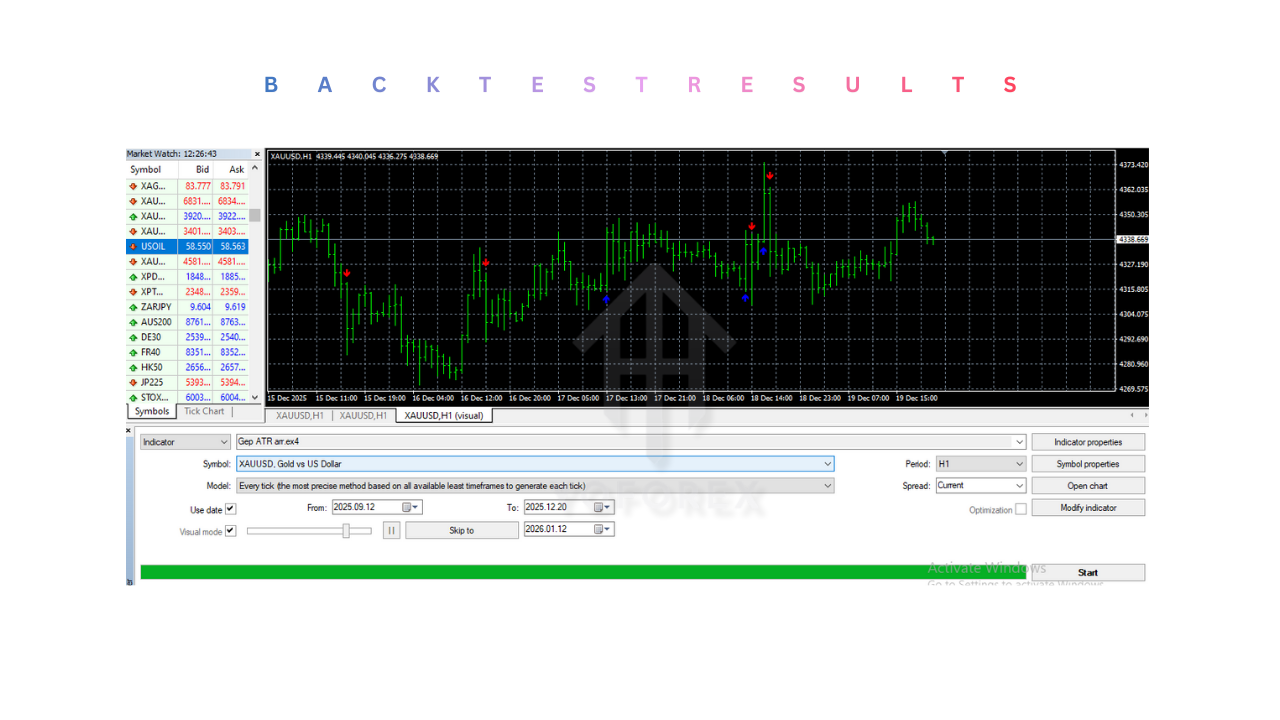The height and width of the screenshot is (720, 1280).
Task: Toggle the Use date checkbox
Action: click(233, 508)
